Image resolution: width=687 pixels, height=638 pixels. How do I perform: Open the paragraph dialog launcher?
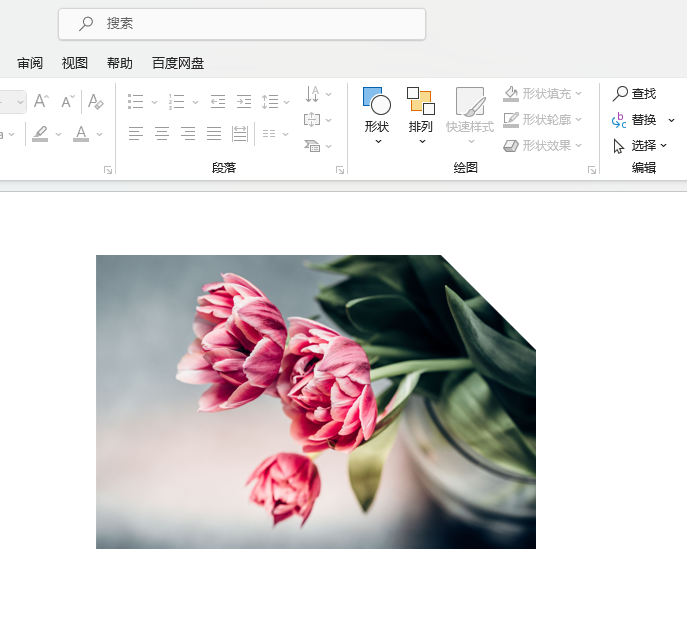[340, 170]
